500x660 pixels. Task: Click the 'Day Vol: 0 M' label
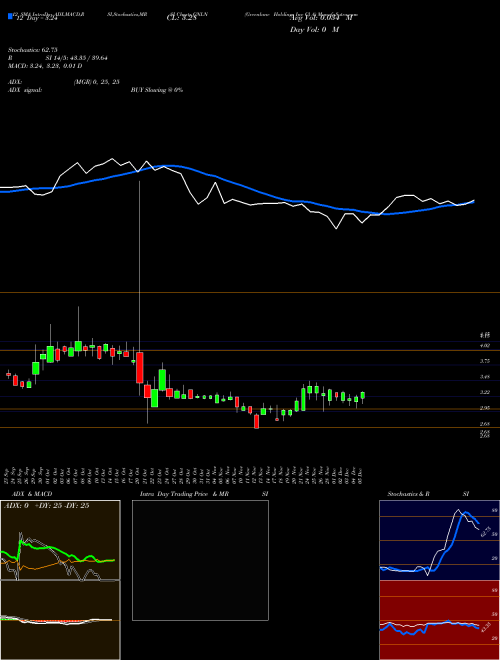314,30
